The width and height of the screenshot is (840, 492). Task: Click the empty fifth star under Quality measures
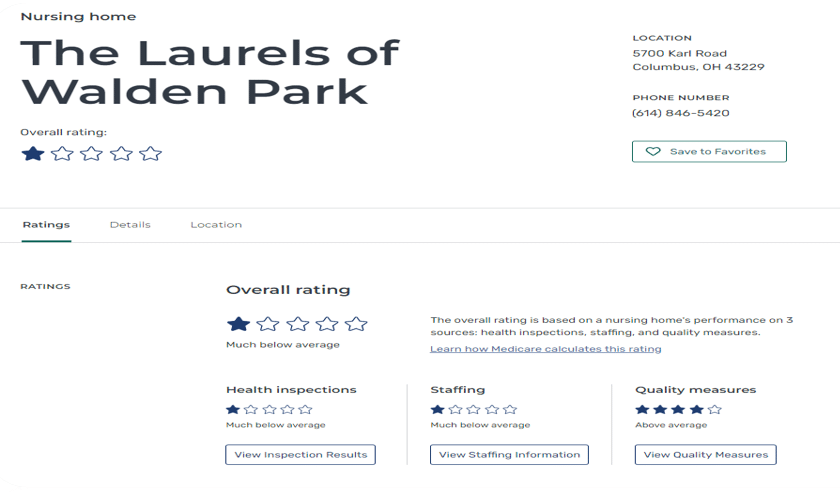715,409
